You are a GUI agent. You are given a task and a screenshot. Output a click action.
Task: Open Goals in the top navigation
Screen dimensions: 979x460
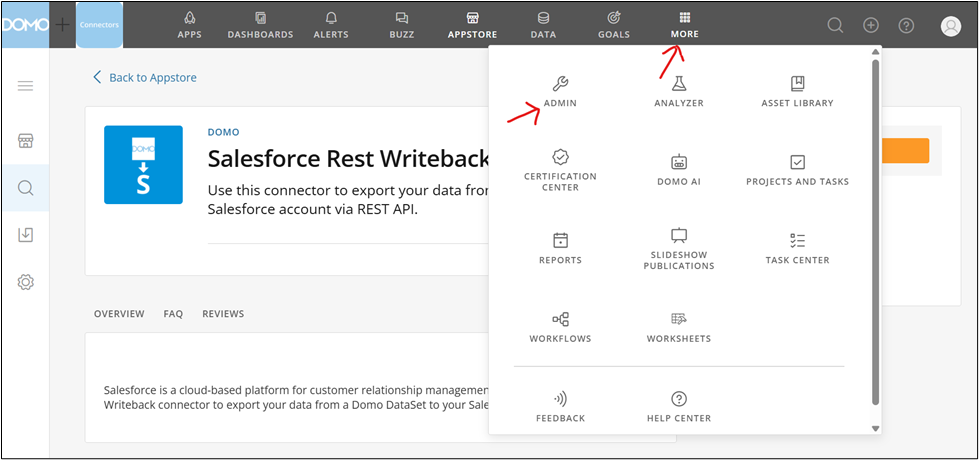coord(614,26)
